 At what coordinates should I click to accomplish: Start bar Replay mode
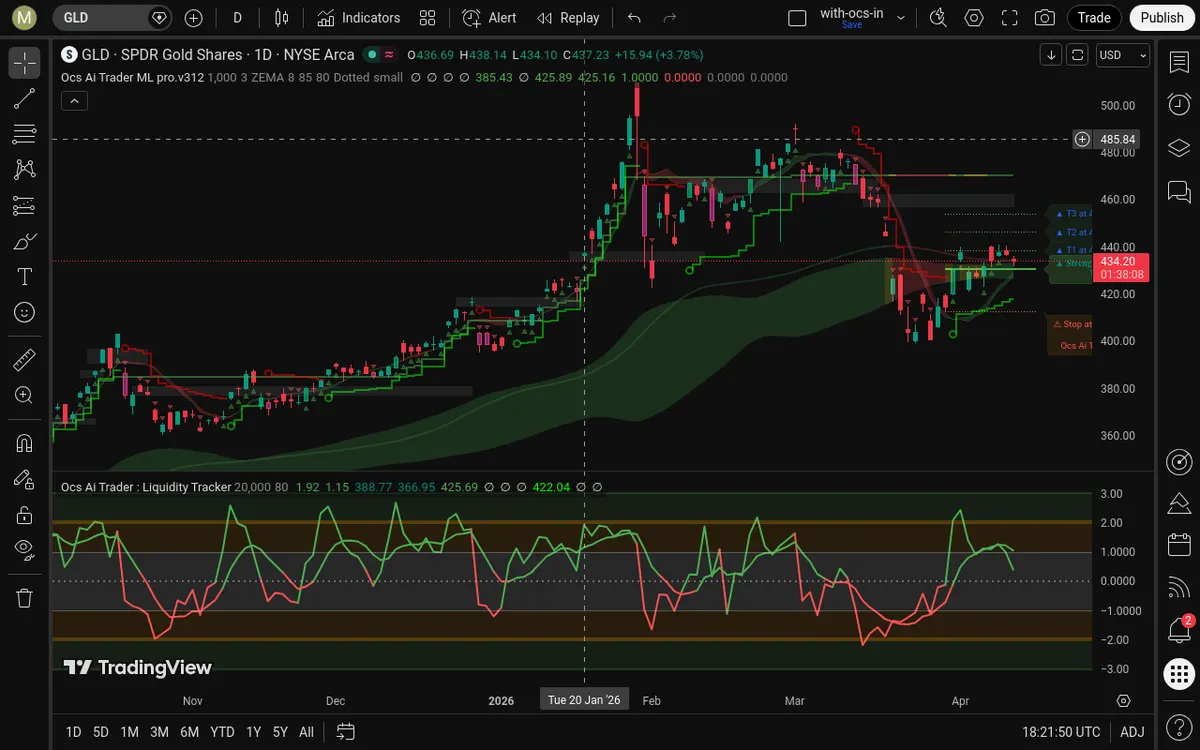click(x=568, y=18)
